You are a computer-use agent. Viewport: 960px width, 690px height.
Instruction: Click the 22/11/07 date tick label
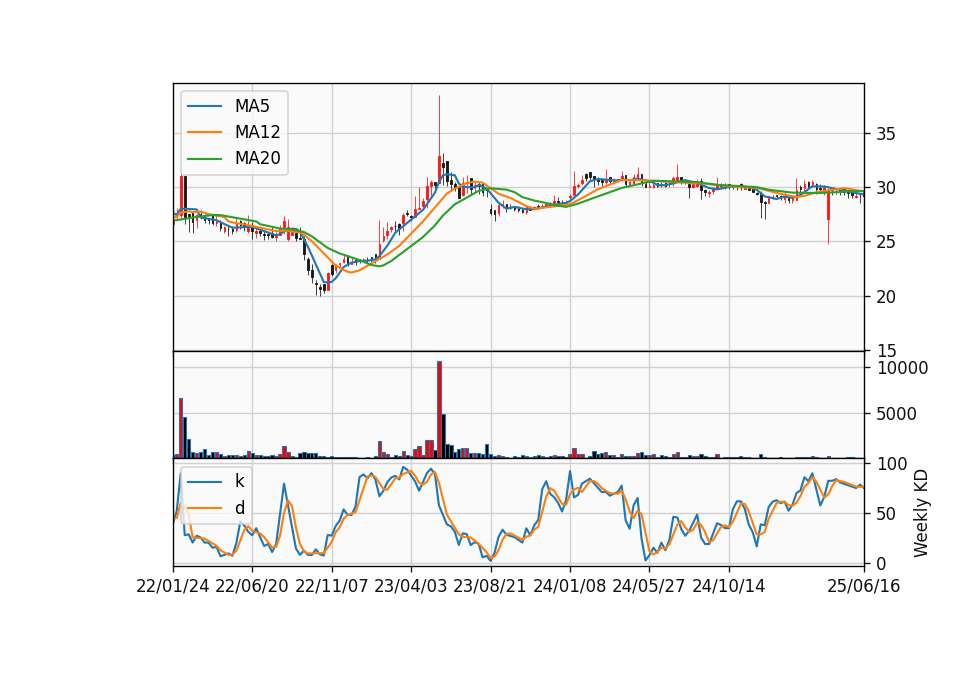point(332,586)
